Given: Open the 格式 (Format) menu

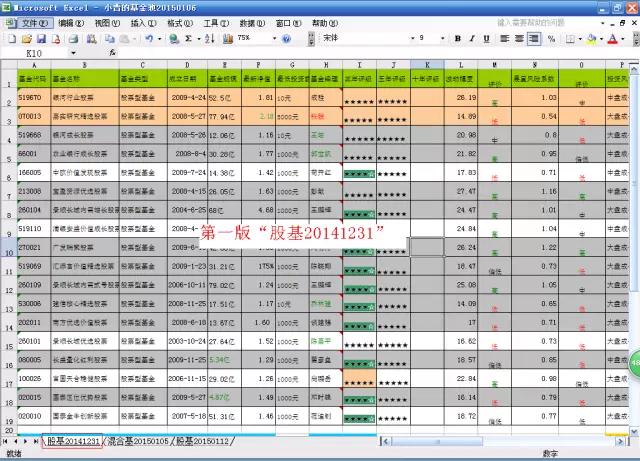Looking at the screenshot, I should (180, 23).
